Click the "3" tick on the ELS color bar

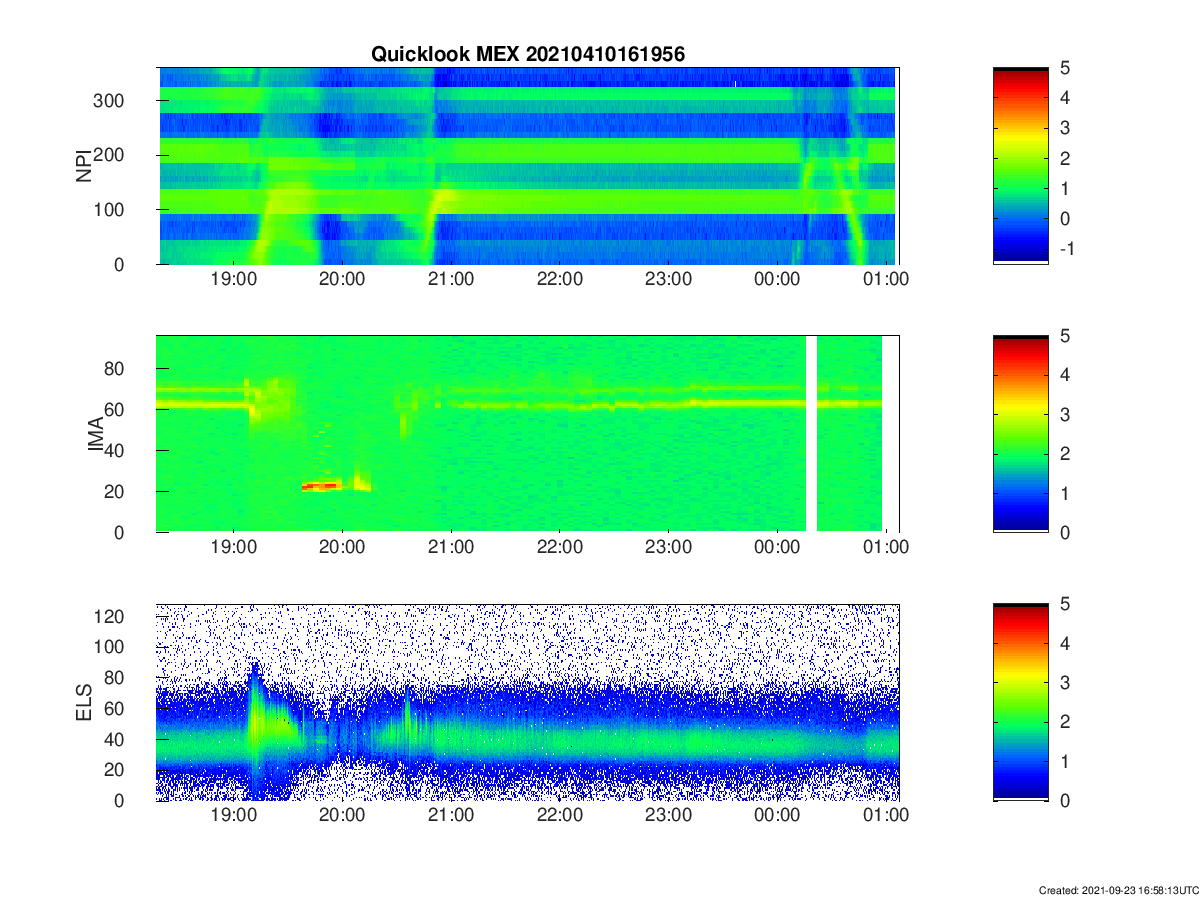(1064, 683)
